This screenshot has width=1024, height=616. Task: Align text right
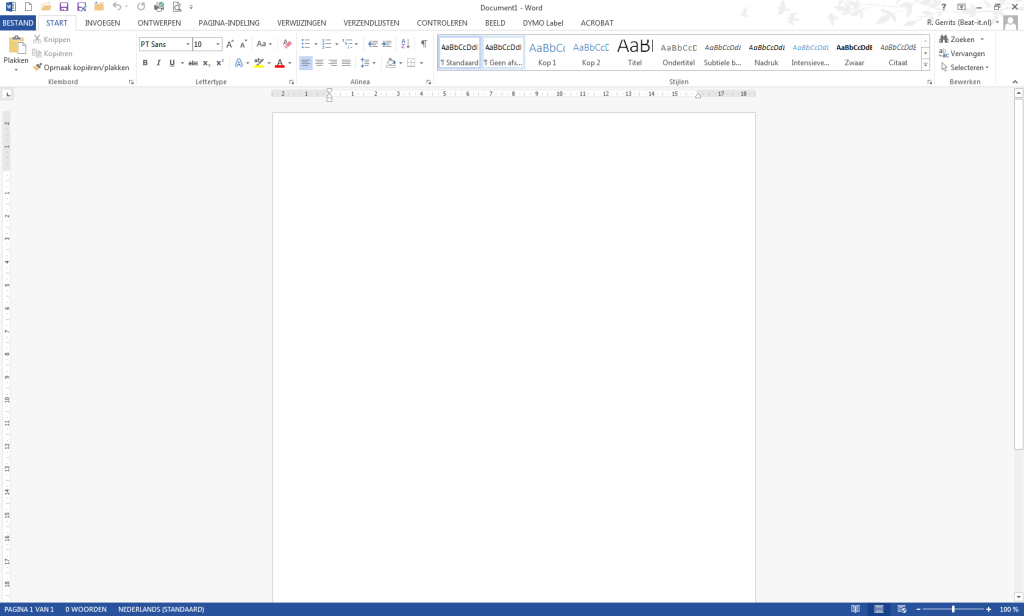[333, 63]
